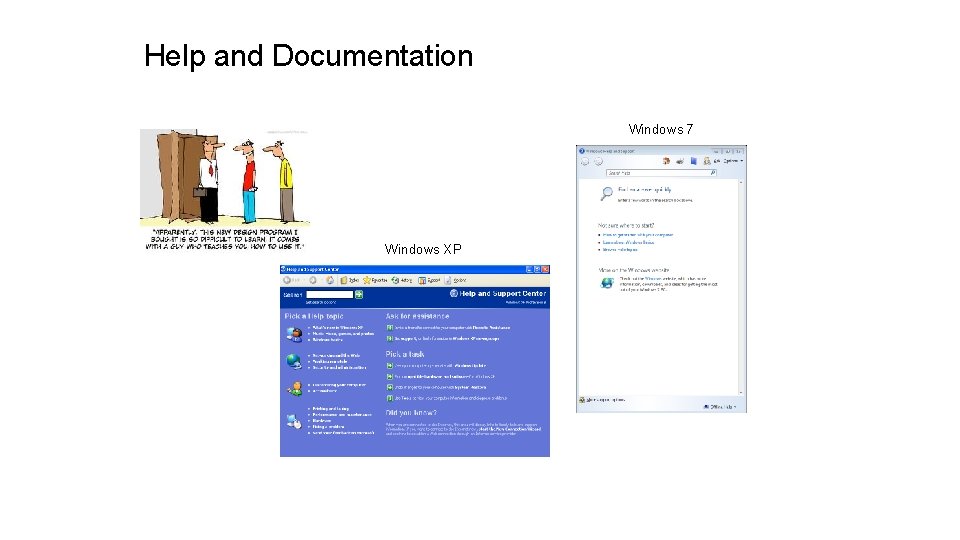The image size is (960, 540).
Task: Click Printing and faxing topic icon
Action: click(294, 421)
